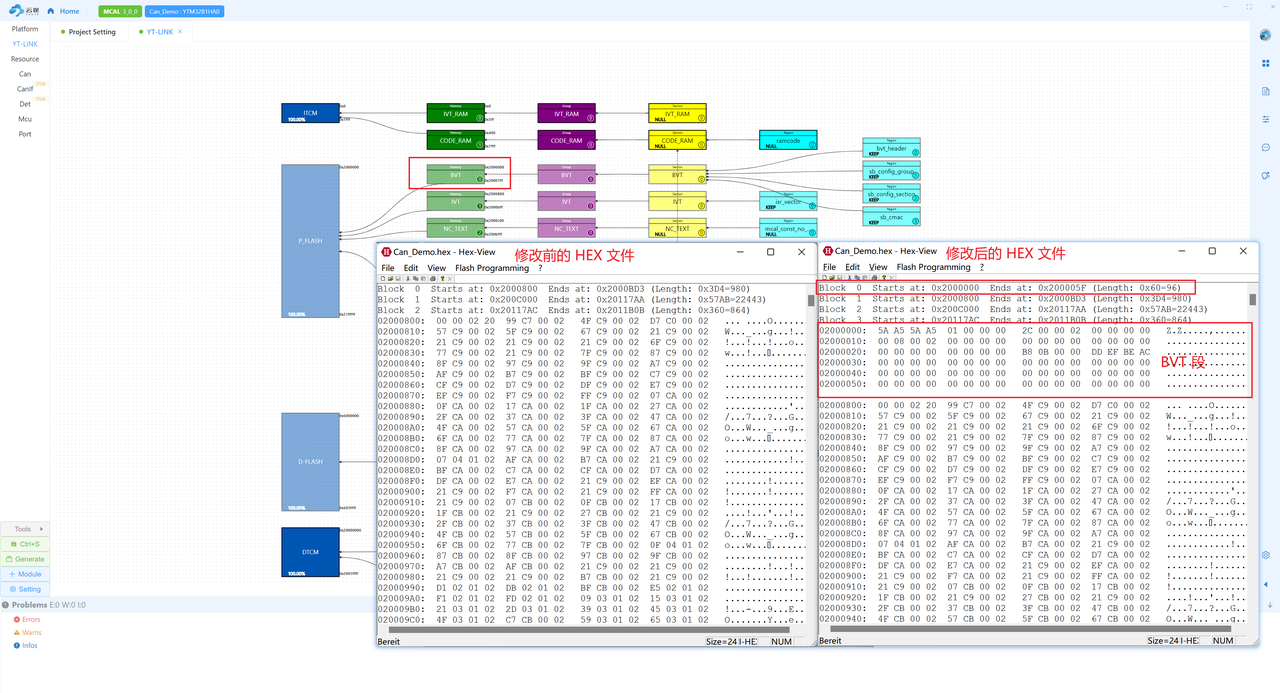Open Flash Programming menu in right Hex-View

click(x=933, y=267)
